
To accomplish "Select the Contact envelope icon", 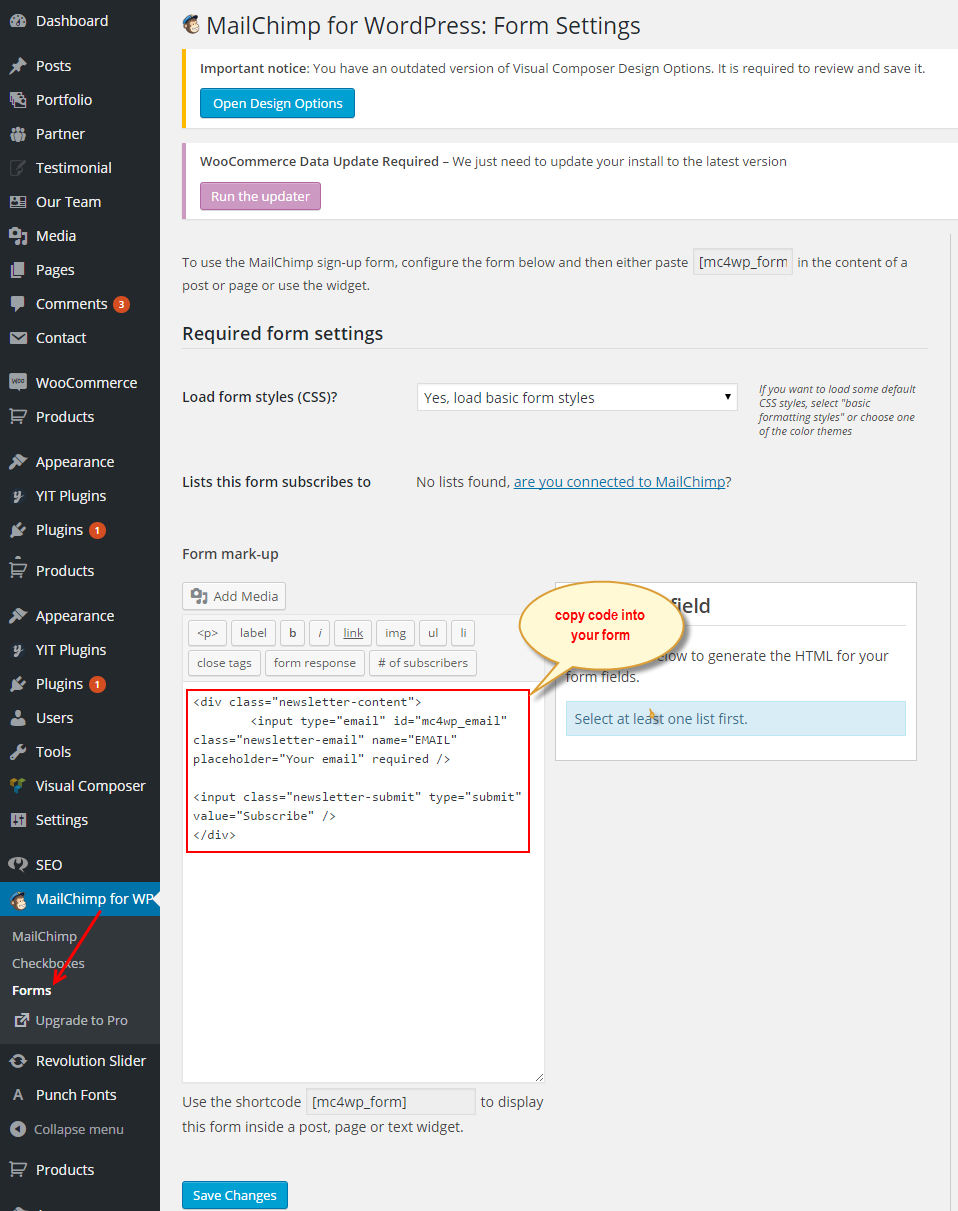I will pyautogui.click(x=18, y=338).
